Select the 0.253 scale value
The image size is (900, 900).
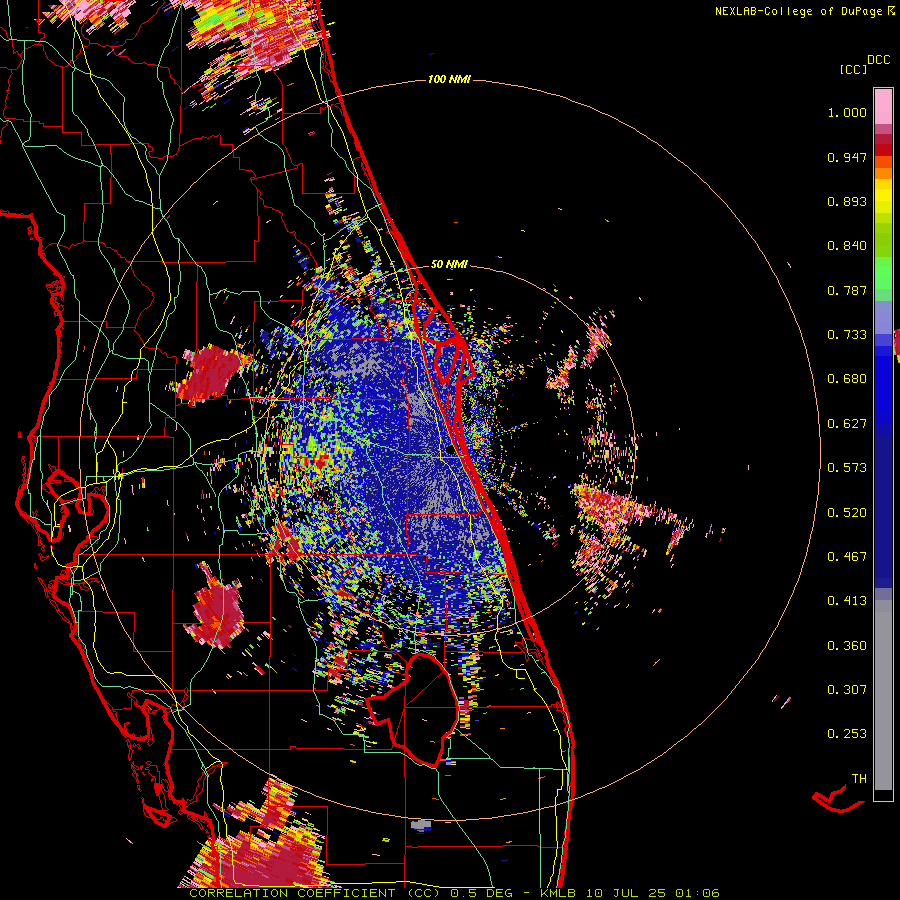coord(847,734)
